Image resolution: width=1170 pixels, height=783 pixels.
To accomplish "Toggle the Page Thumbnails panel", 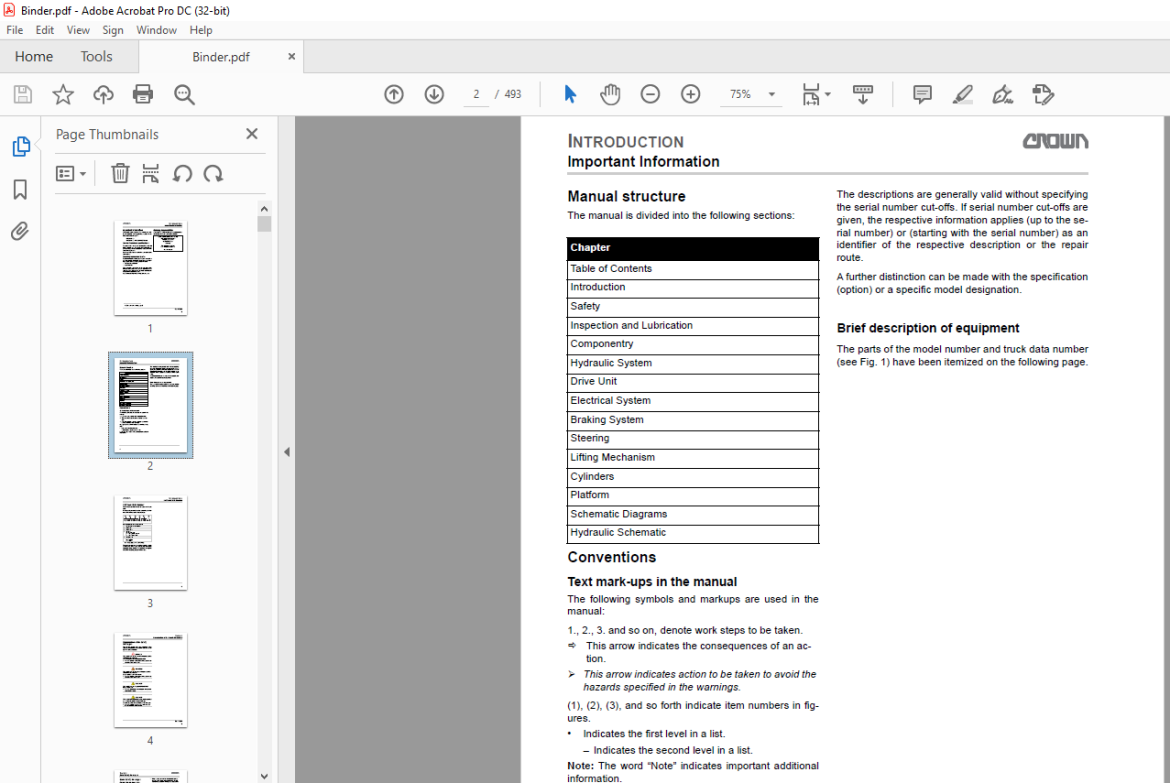I will [21, 146].
